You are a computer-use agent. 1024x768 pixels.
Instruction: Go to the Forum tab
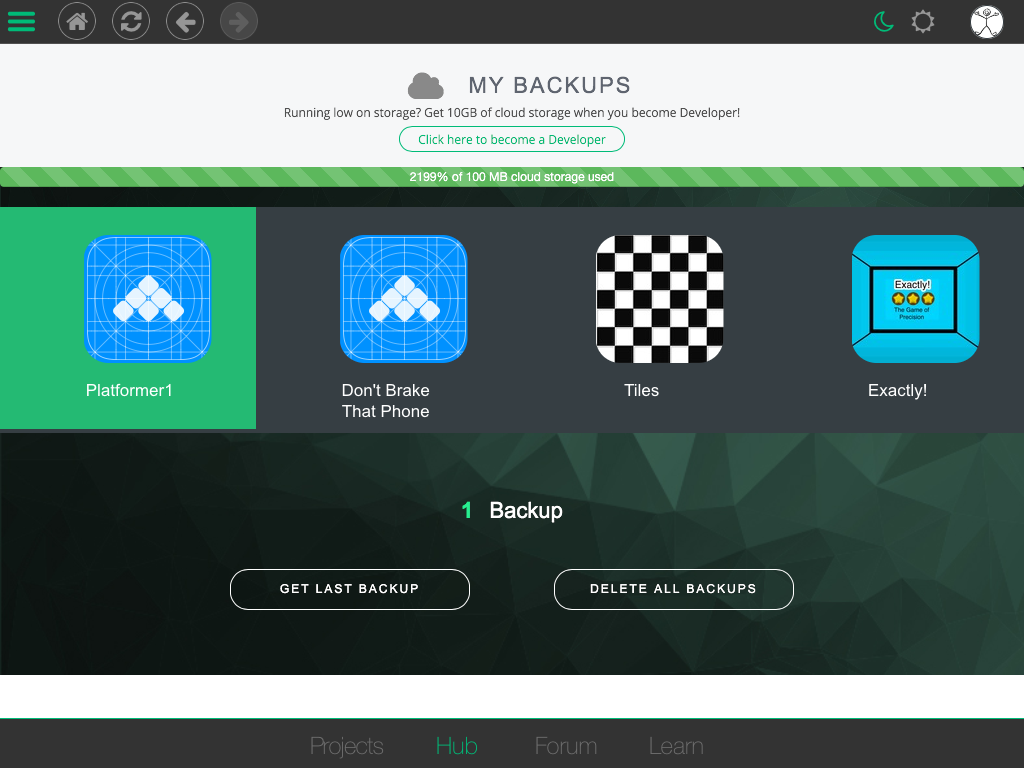pyautogui.click(x=566, y=746)
